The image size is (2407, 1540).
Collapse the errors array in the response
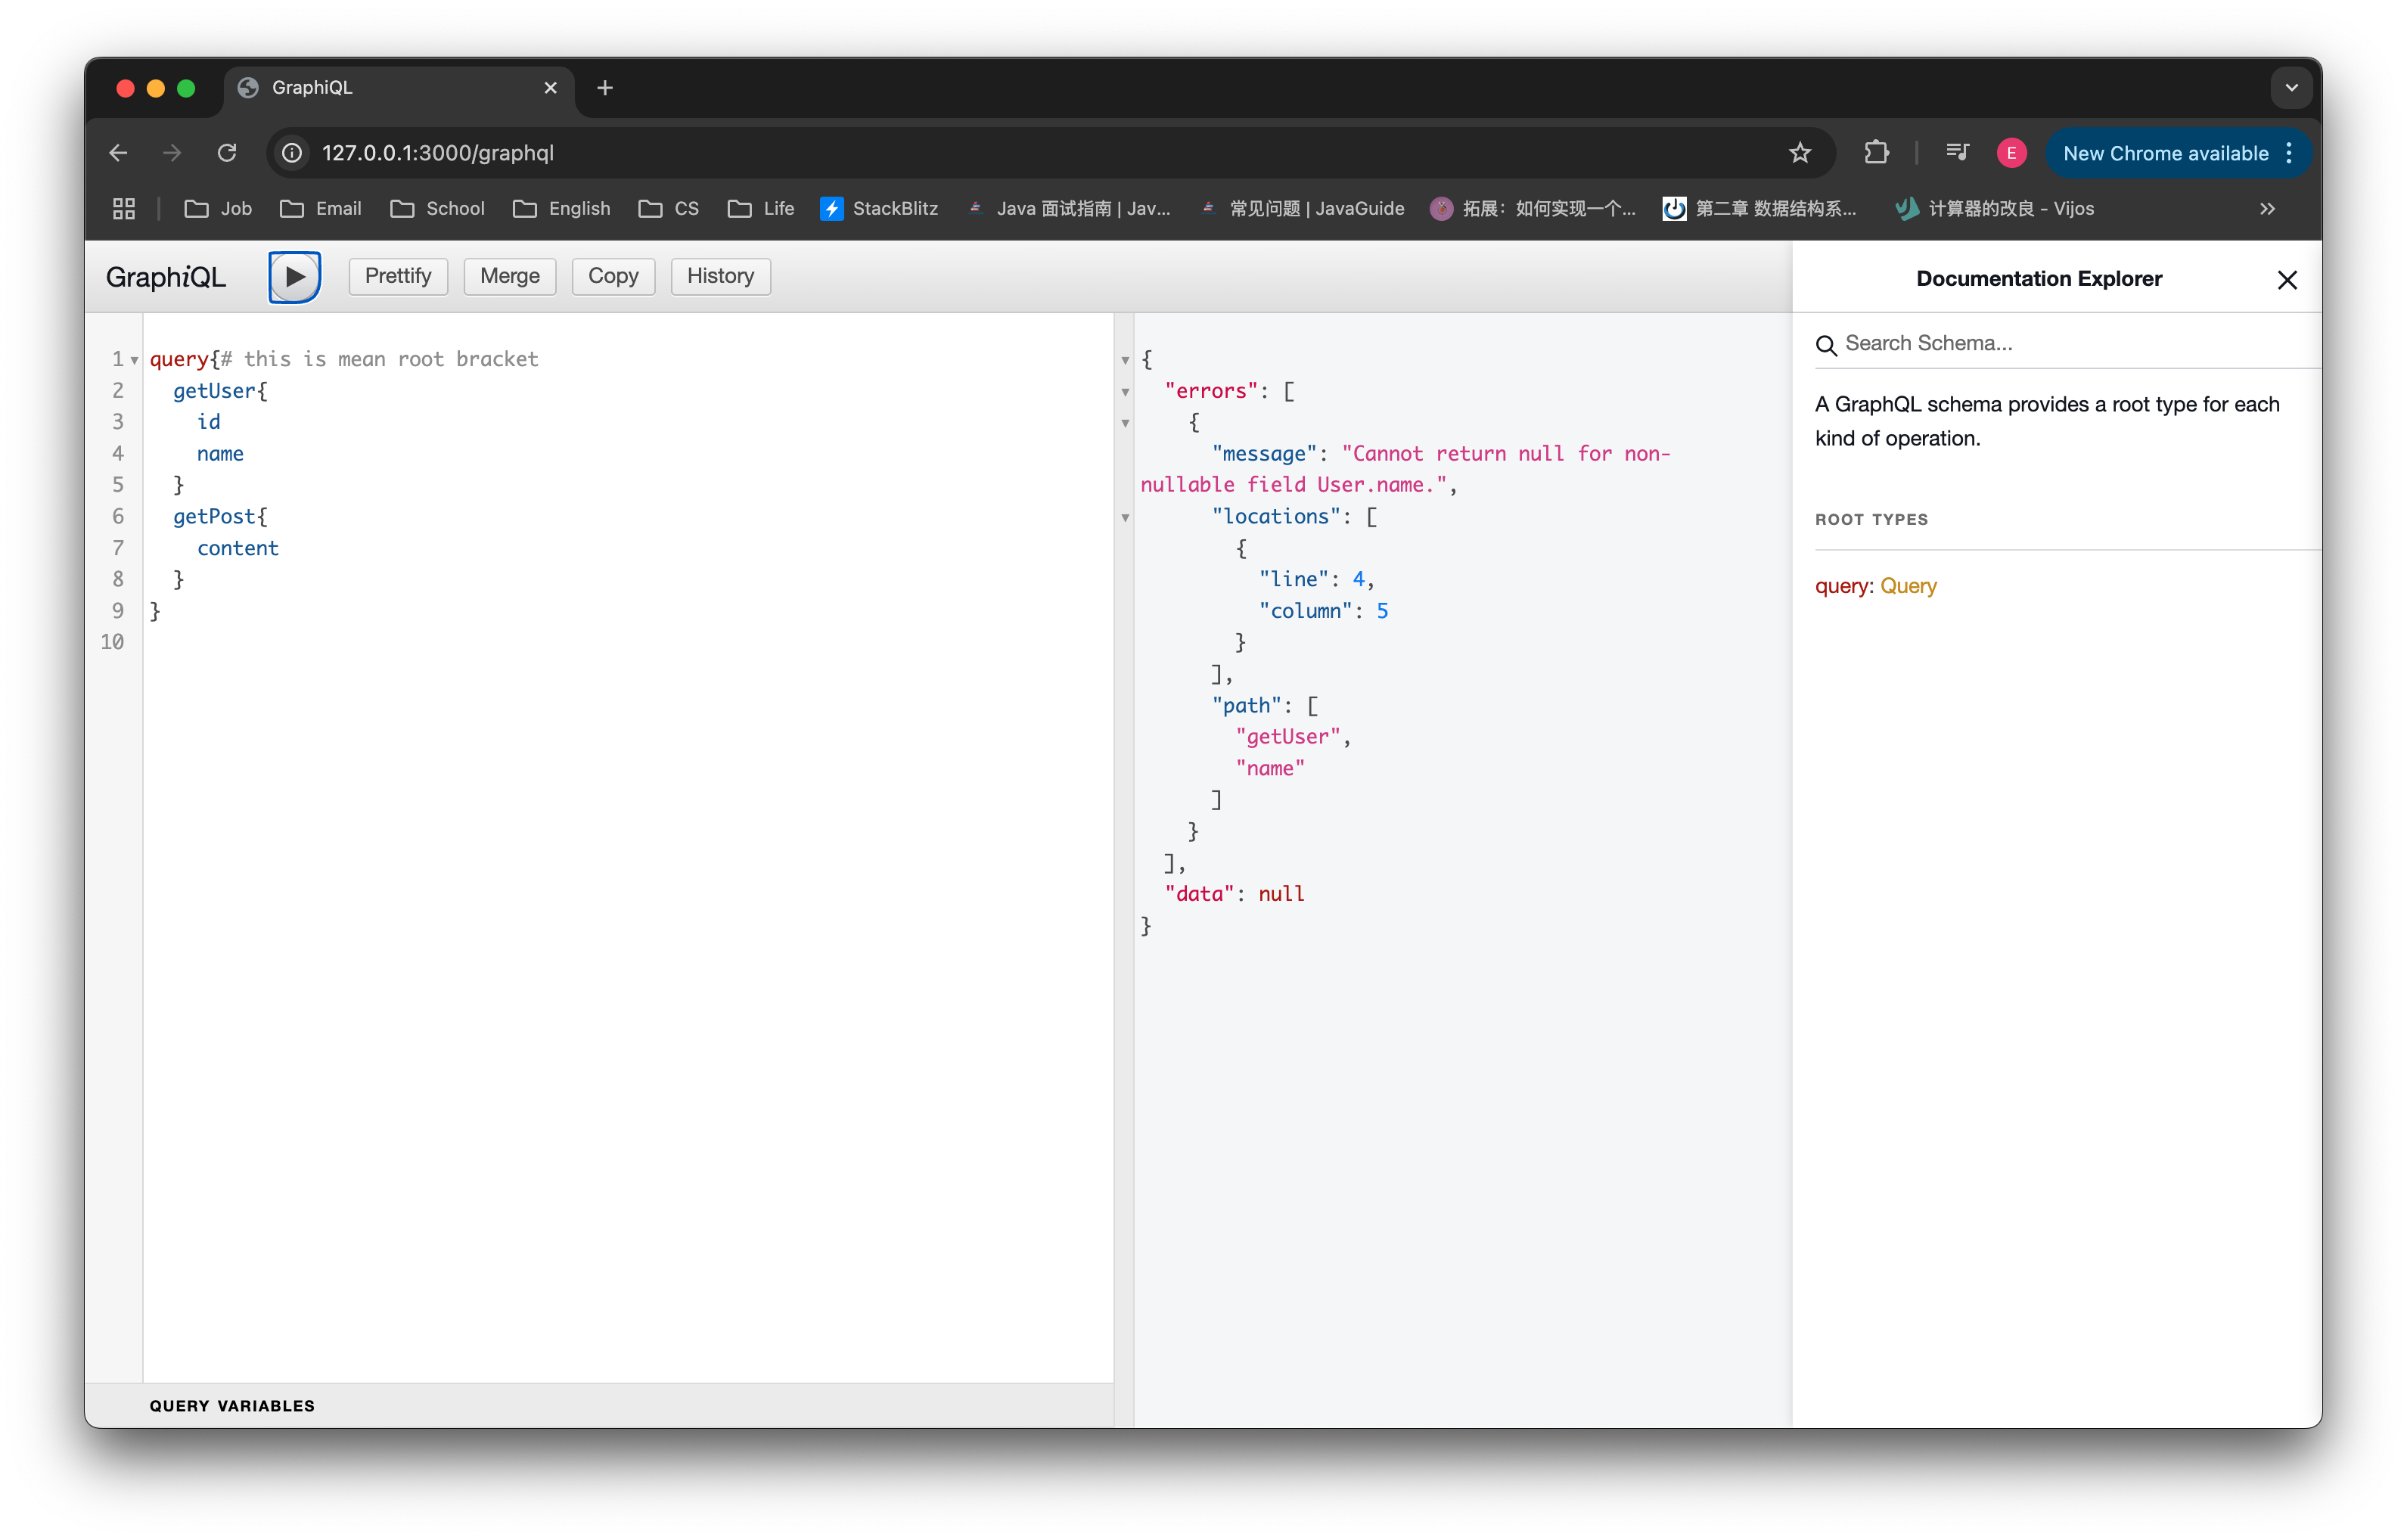[1127, 393]
